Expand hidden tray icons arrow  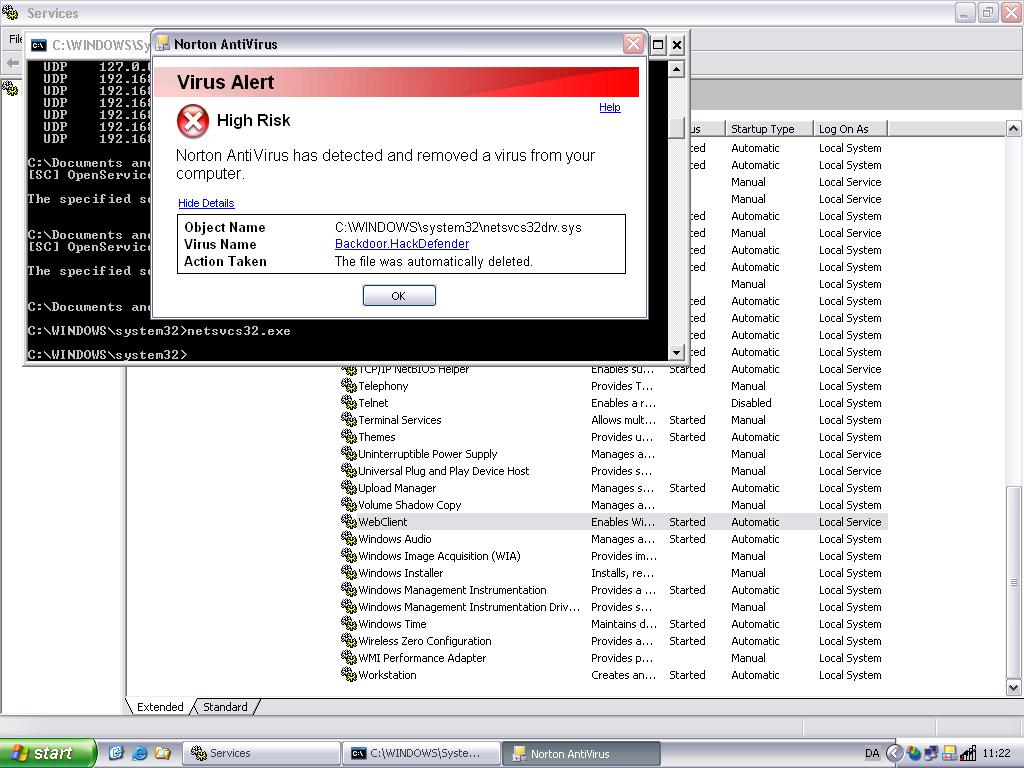[894, 753]
